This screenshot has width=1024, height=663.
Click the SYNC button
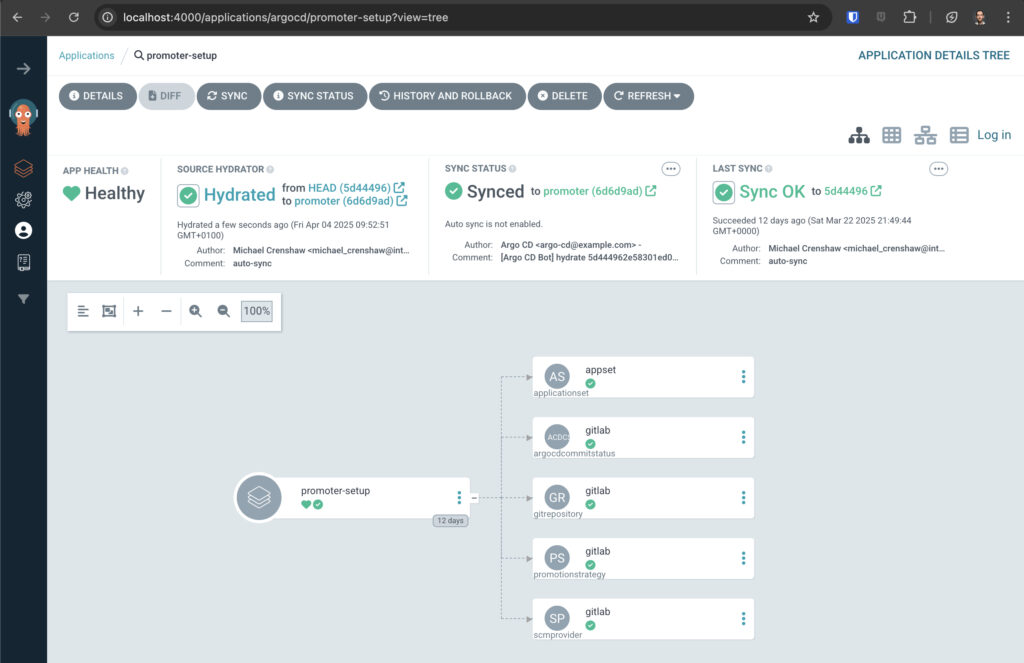[229, 96]
